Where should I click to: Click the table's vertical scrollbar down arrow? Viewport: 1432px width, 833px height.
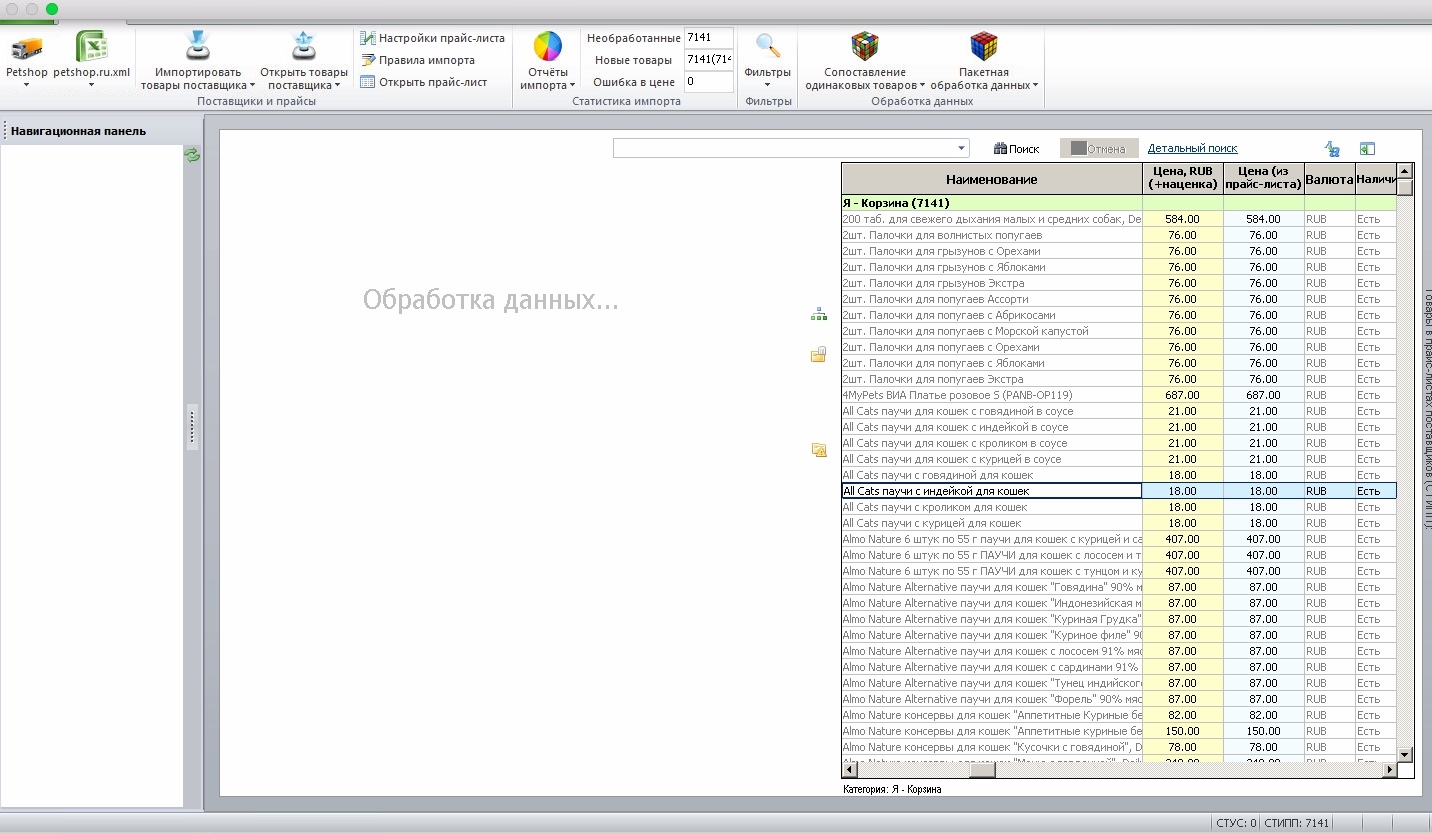(x=1405, y=754)
